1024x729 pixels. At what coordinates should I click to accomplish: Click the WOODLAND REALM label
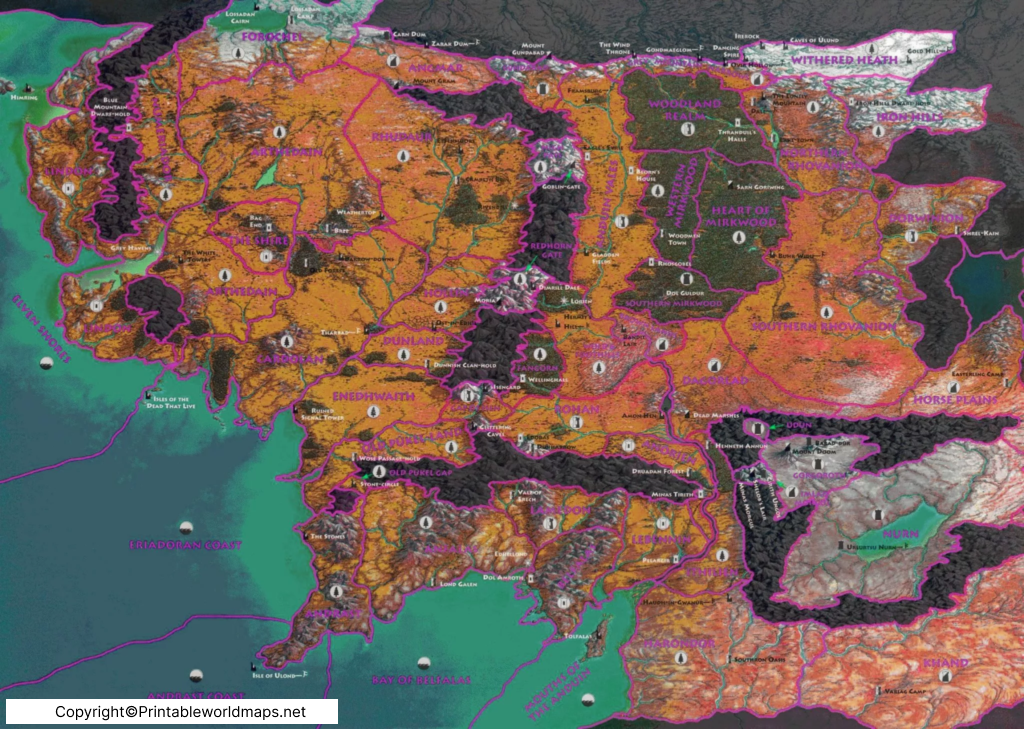coord(684,110)
